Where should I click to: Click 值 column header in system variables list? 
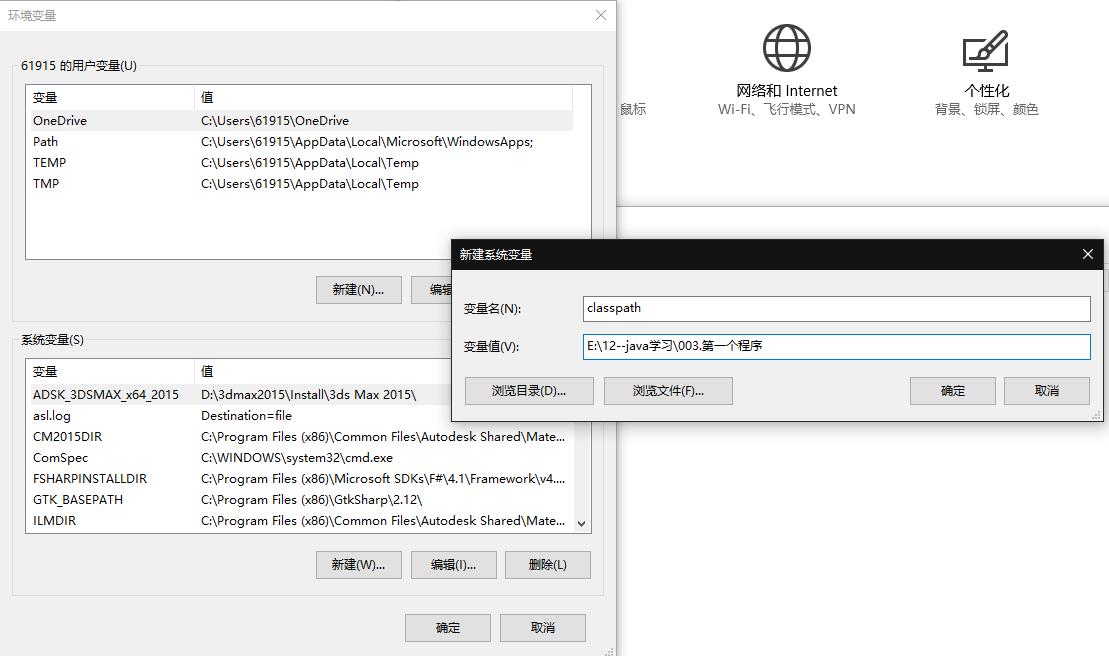[x=323, y=372]
